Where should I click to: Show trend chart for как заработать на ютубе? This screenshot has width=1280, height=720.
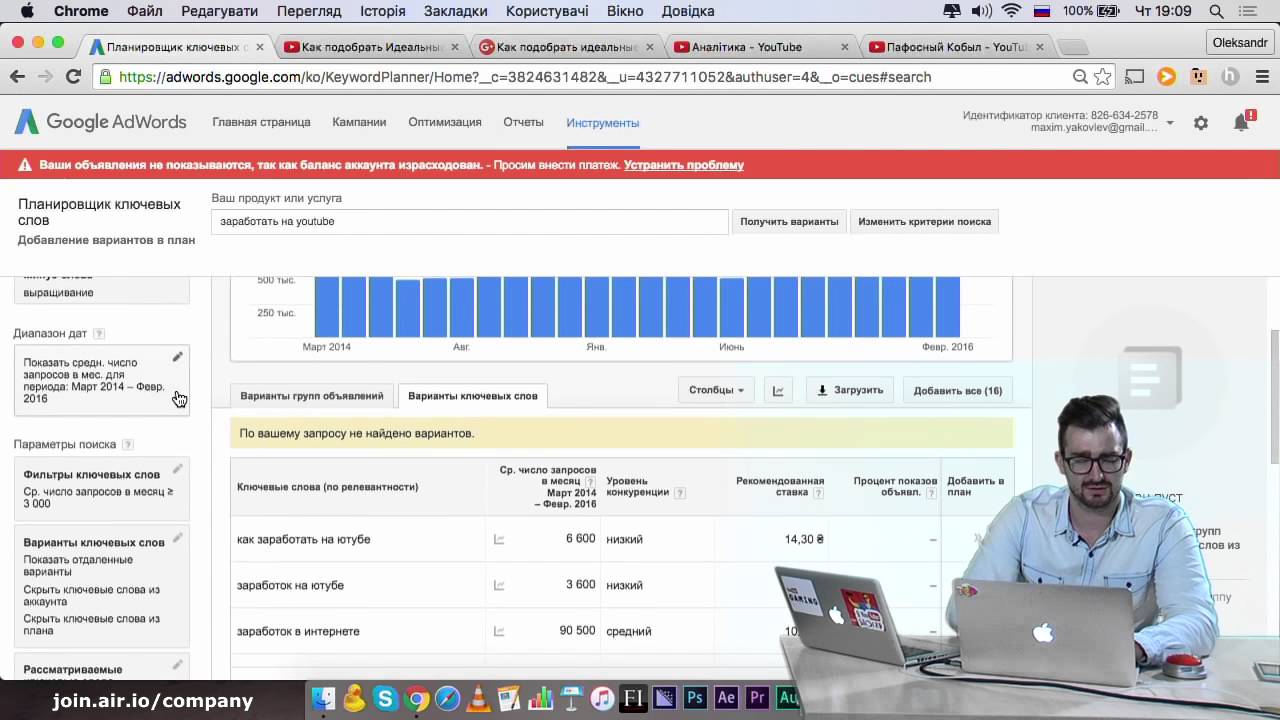(499, 539)
